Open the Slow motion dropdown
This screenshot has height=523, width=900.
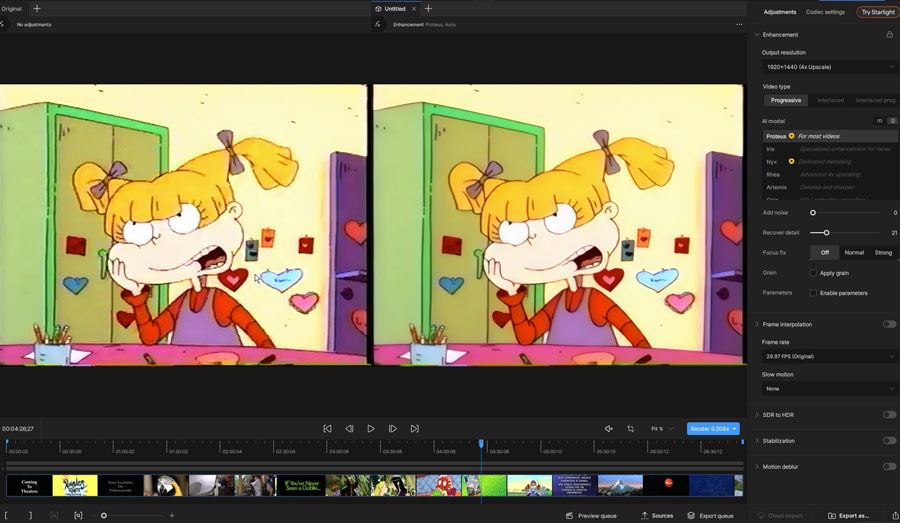pyautogui.click(x=829, y=389)
